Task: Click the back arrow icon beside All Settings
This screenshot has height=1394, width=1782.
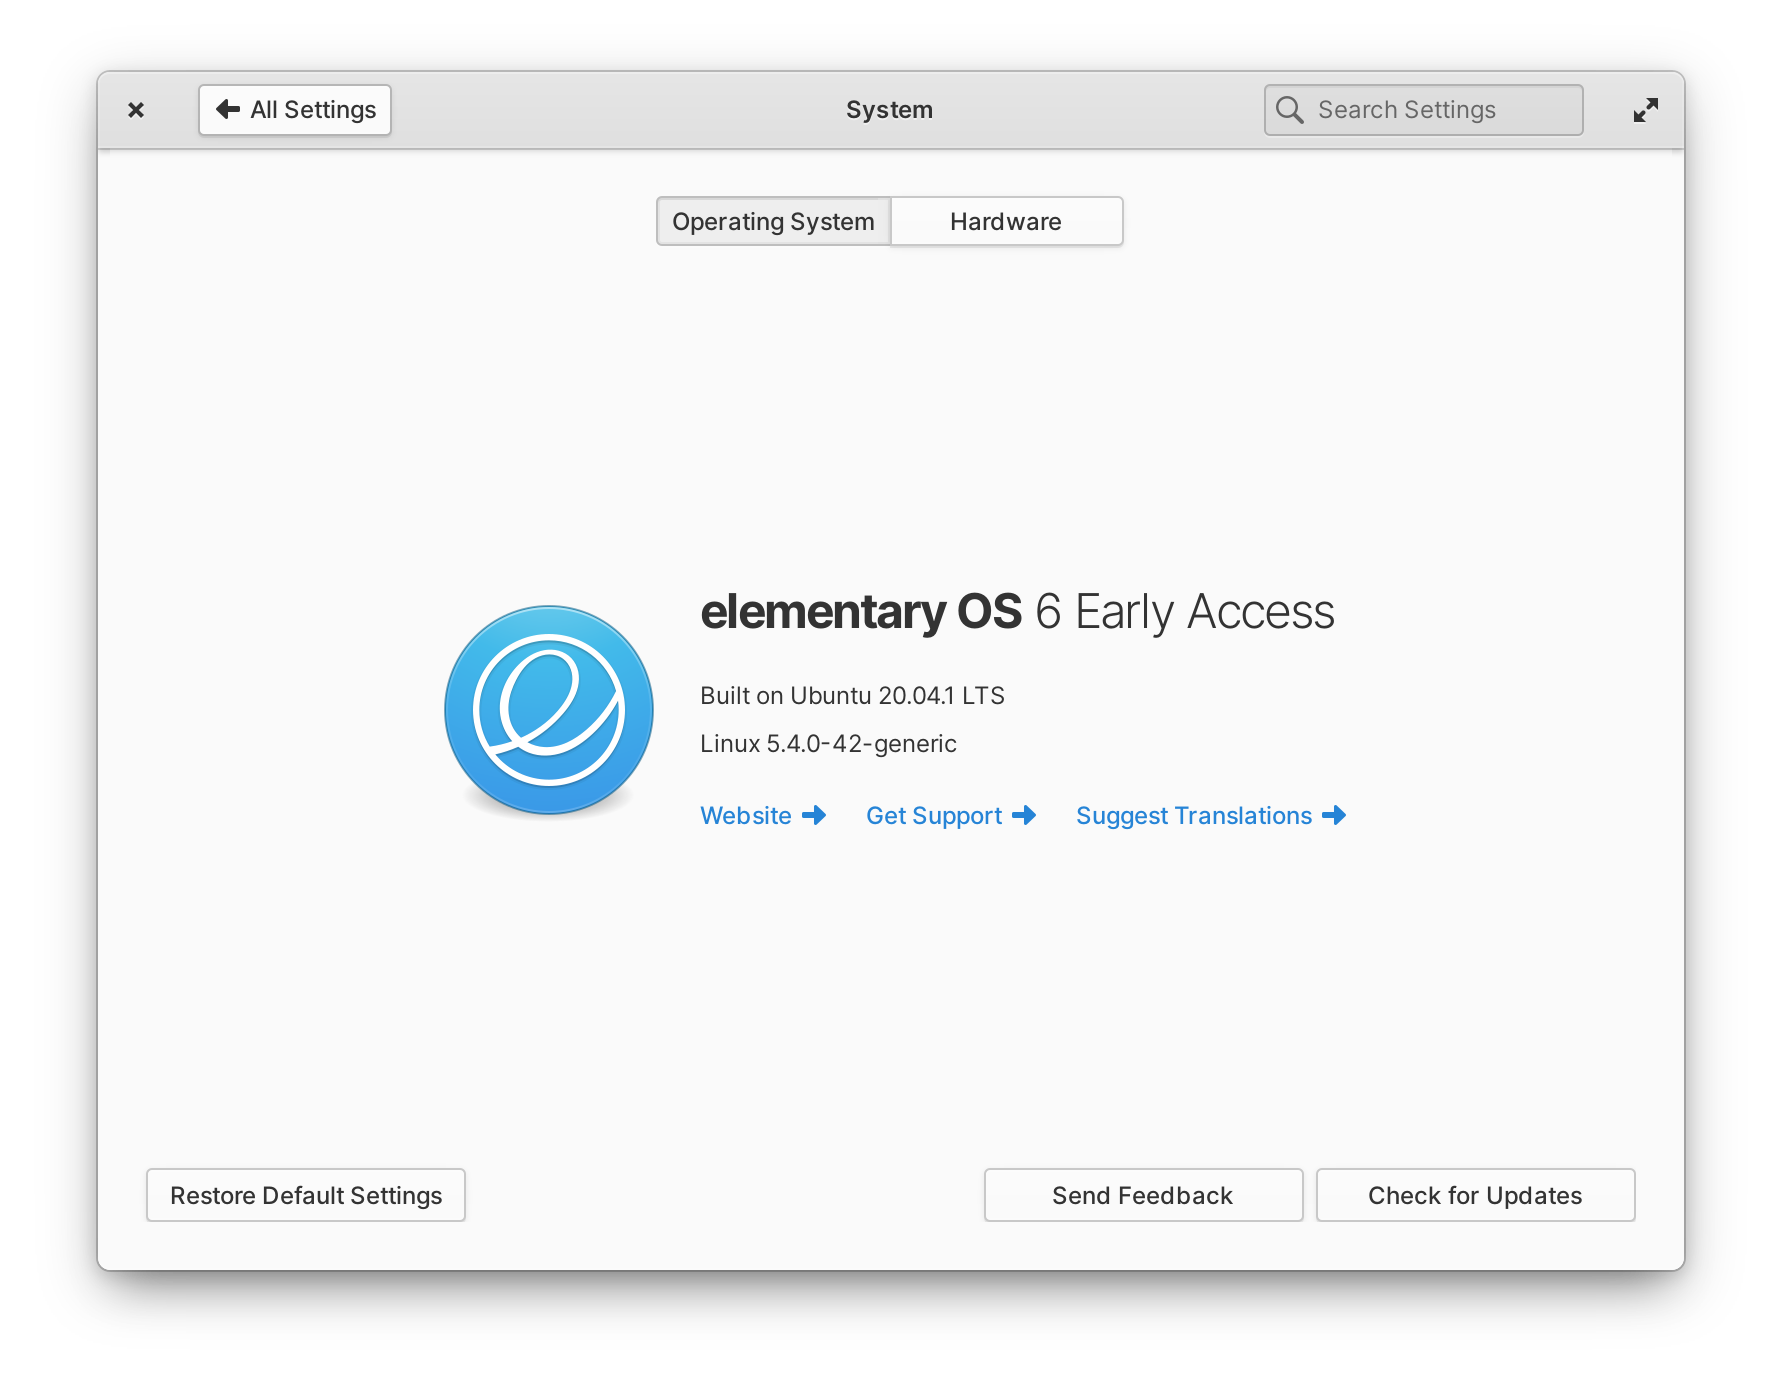Action: [x=228, y=109]
